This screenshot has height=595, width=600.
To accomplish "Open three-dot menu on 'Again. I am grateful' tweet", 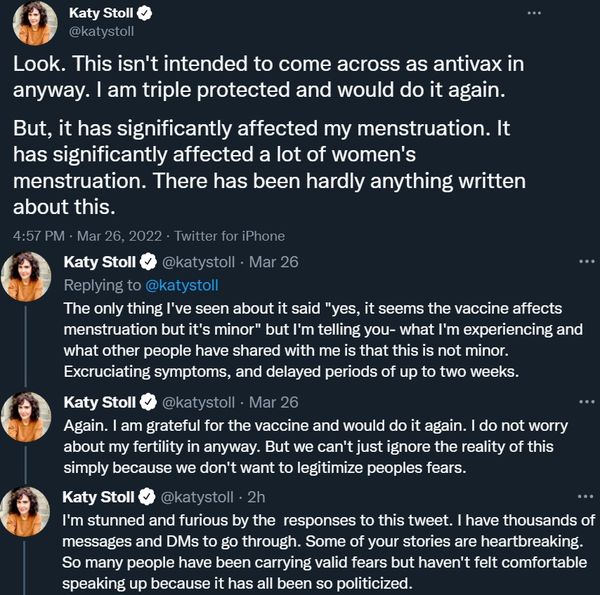I will 587,402.
